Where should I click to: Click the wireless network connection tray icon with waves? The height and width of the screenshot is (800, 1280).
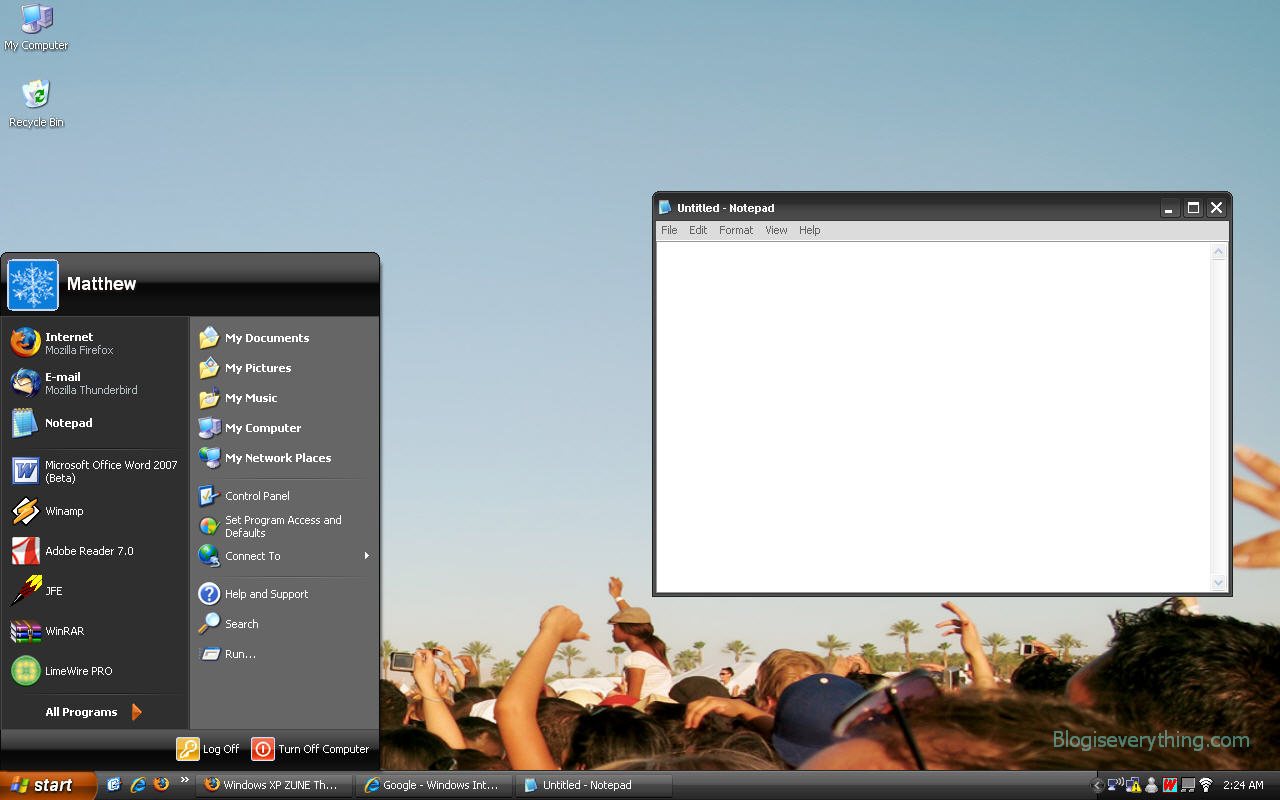pyautogui.click(x=1115, y=785)
